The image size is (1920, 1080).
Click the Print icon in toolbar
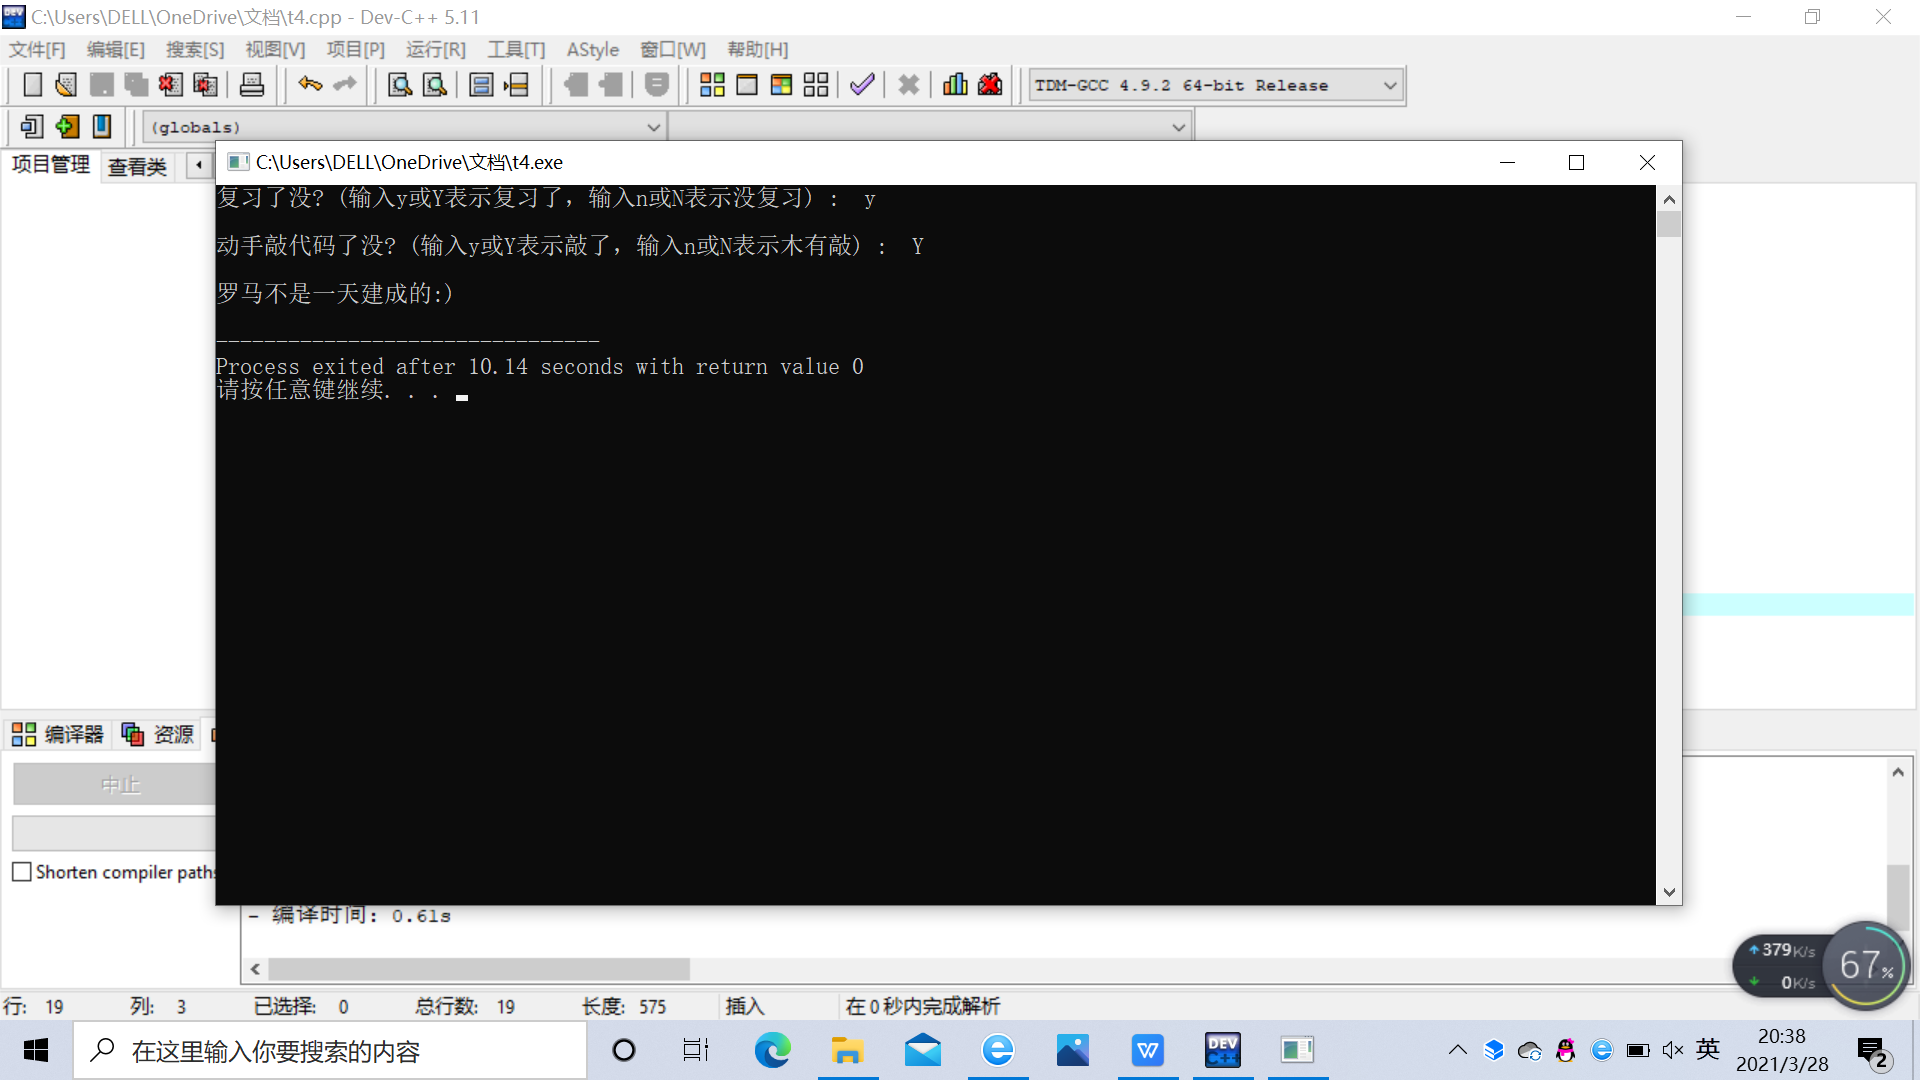coord(252,85)
